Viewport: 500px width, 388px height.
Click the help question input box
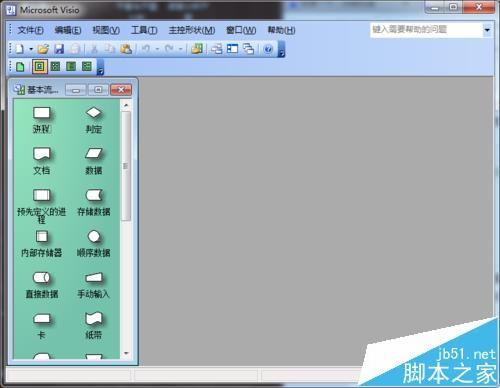(426, 30)
